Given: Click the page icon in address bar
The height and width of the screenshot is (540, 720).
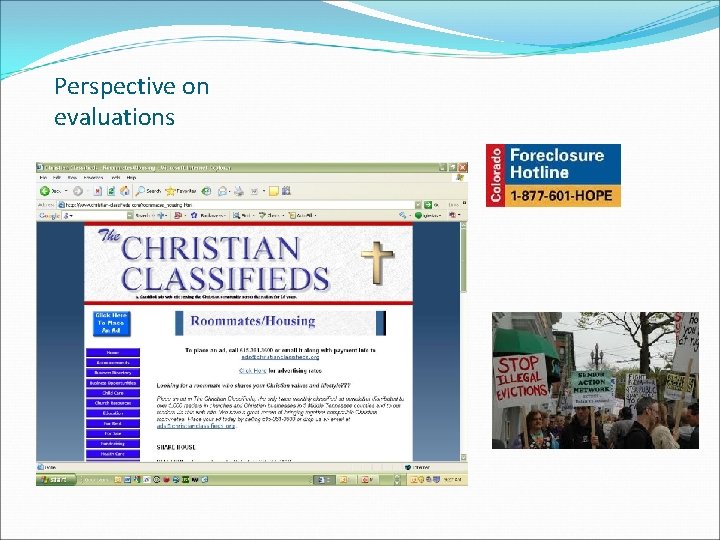Looking at the screenshot, I should click(60, 205).
